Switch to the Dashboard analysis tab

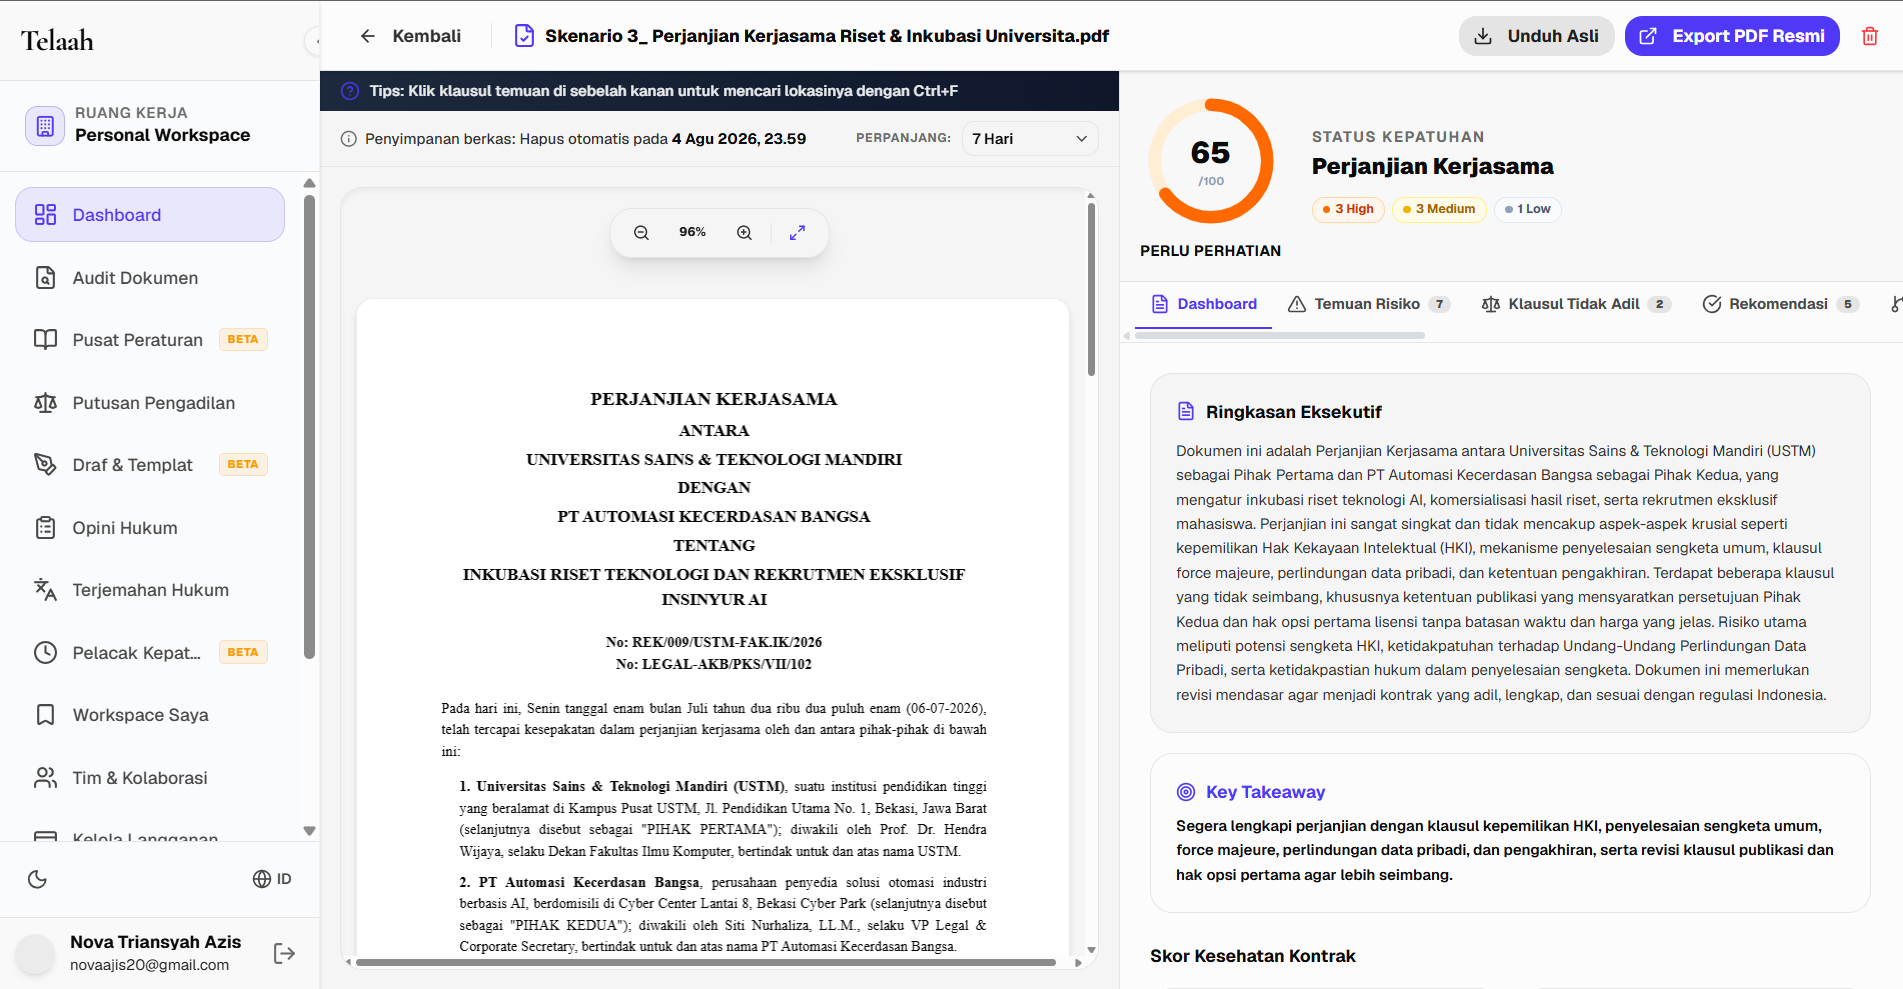(1204, 304)
